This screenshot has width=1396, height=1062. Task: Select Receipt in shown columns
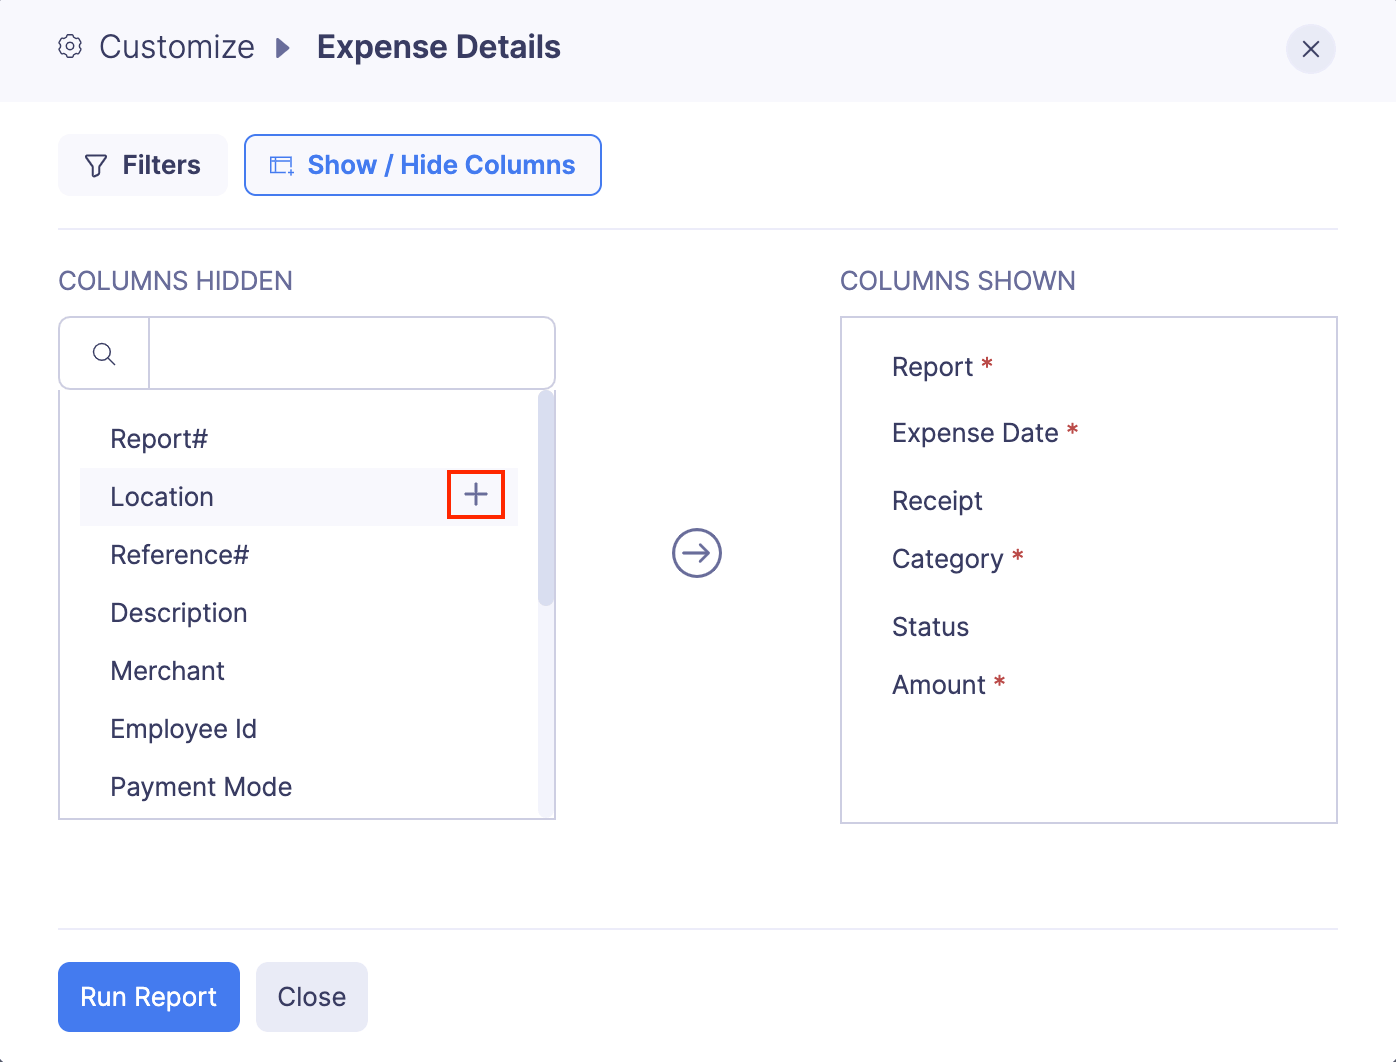click(x=937, y=501)
